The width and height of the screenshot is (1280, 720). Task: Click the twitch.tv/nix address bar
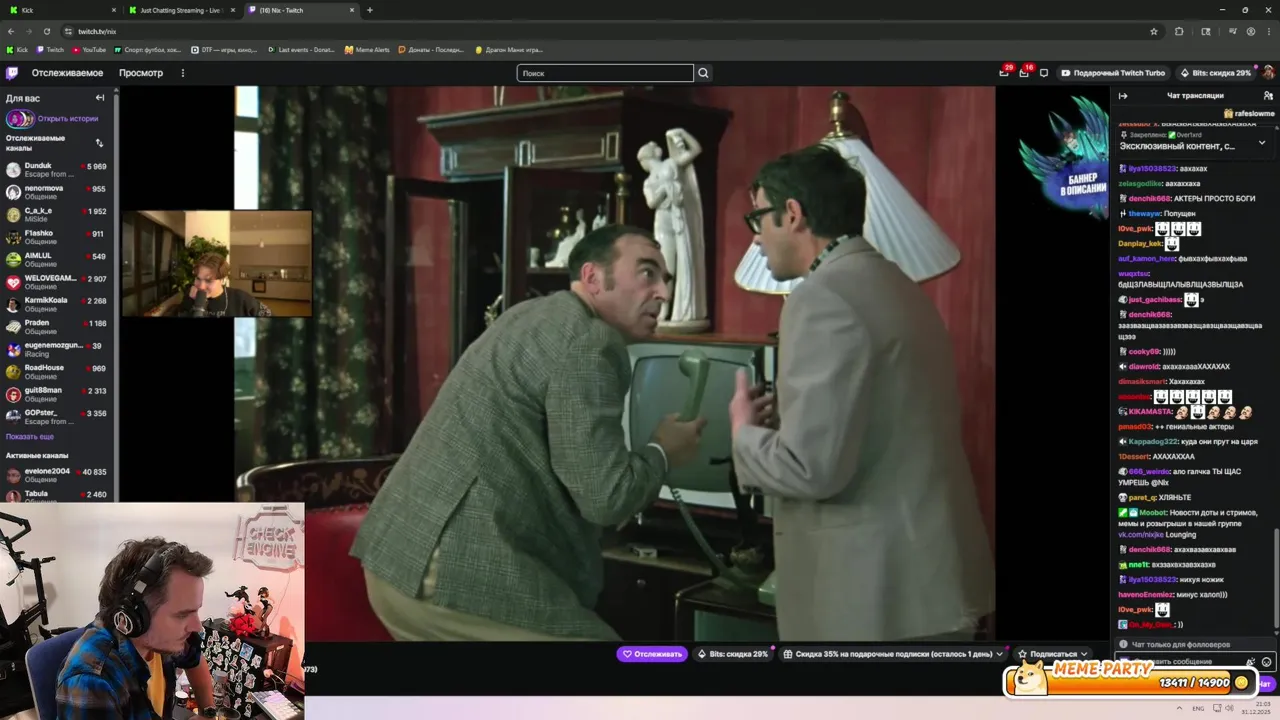click(x=608, y=31)
